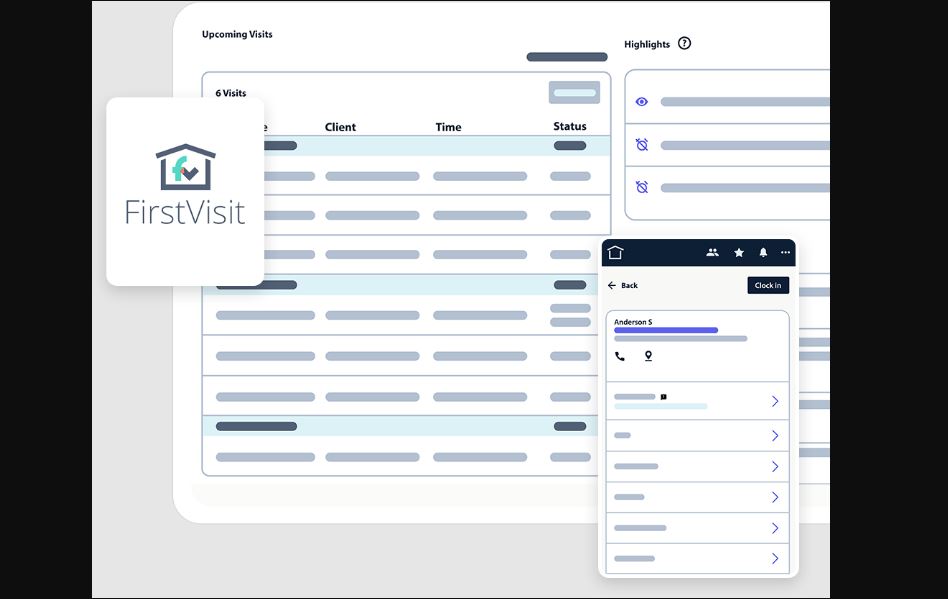Image resolution: width=948 pixels, height=599 pixels.
Task: Click the Upcoming Visits heading
Action: (237, 34)
